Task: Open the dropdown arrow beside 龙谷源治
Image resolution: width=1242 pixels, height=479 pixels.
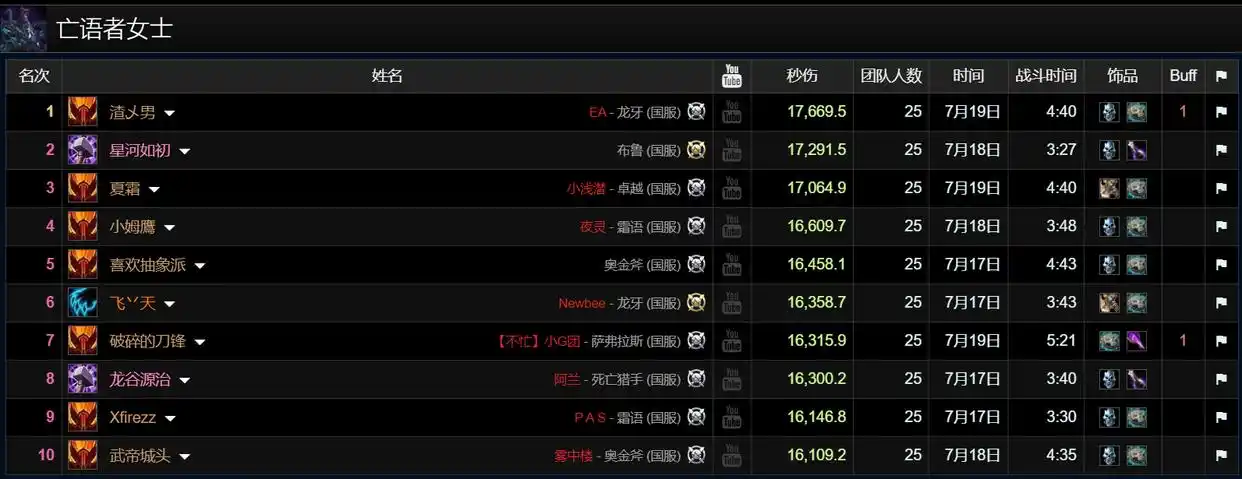Action: [184, 381]
